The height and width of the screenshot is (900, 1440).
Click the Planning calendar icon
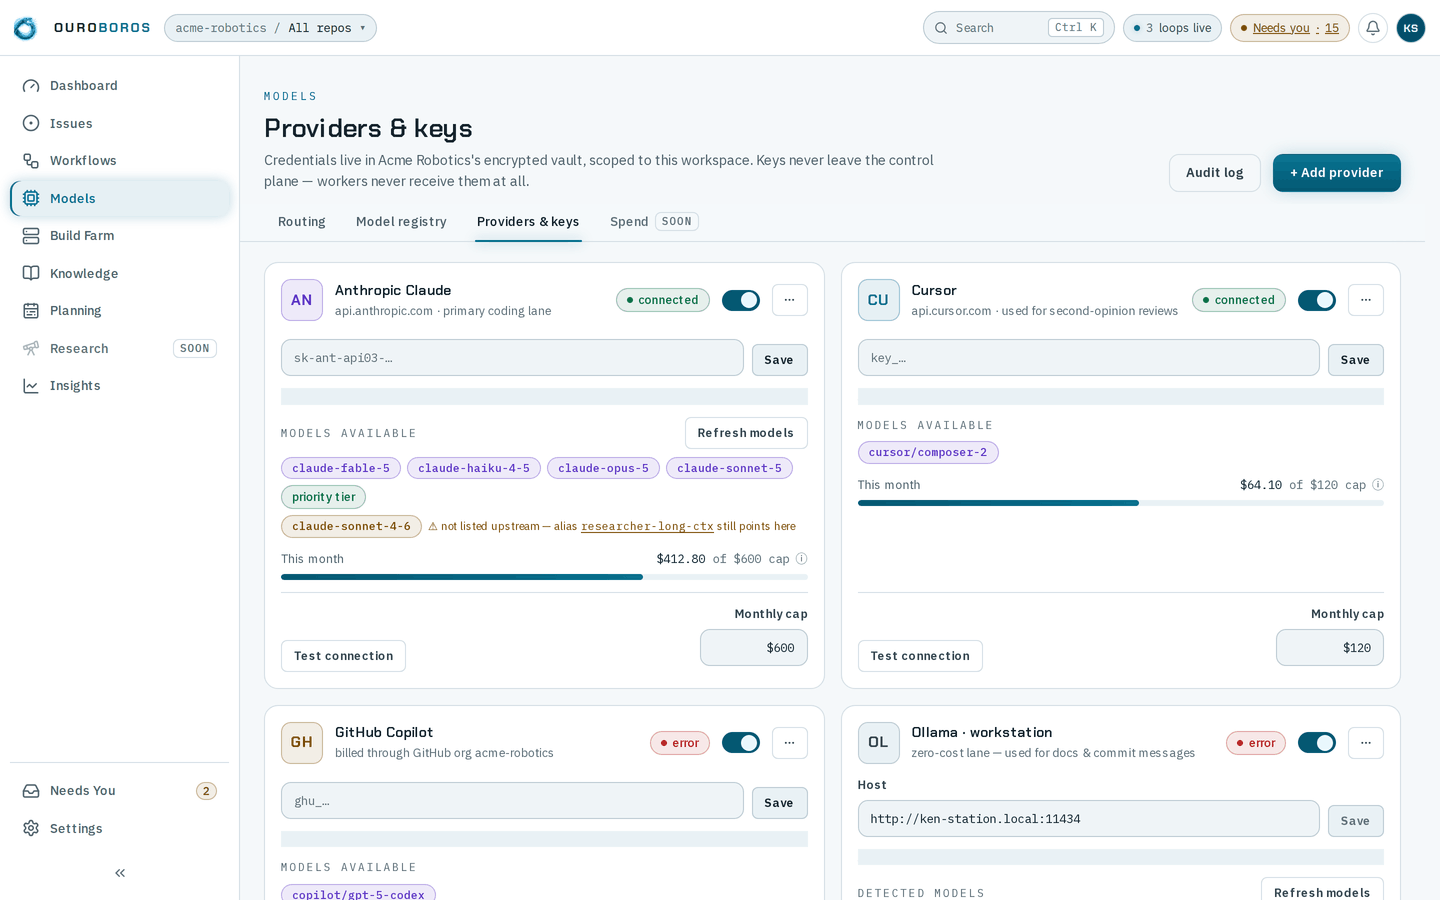pyautogui.click(x=31, y=311)
